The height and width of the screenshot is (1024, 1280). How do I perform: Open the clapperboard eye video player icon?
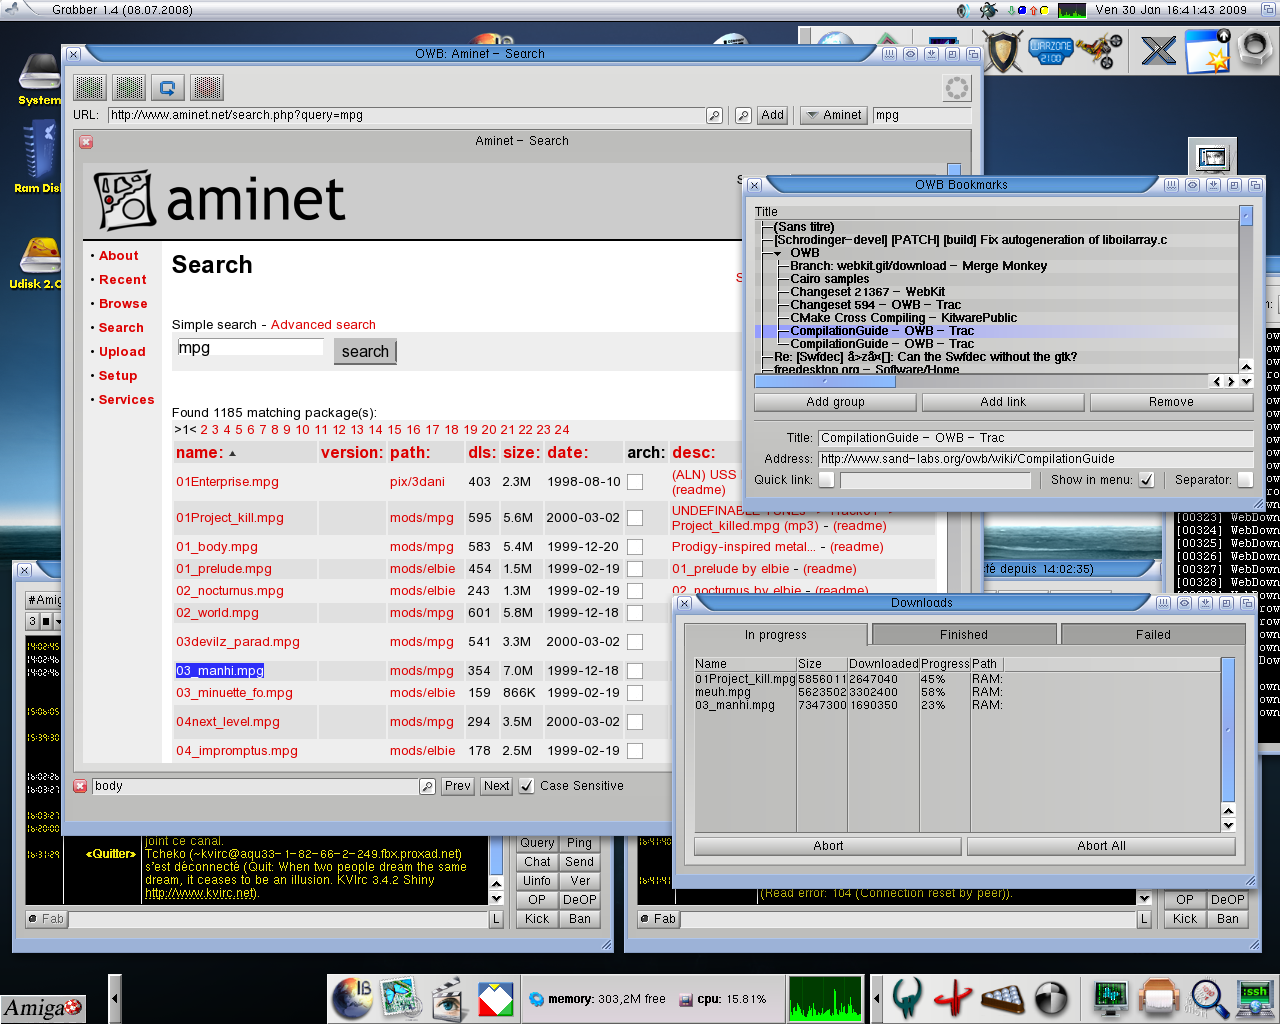pos(448,998)
